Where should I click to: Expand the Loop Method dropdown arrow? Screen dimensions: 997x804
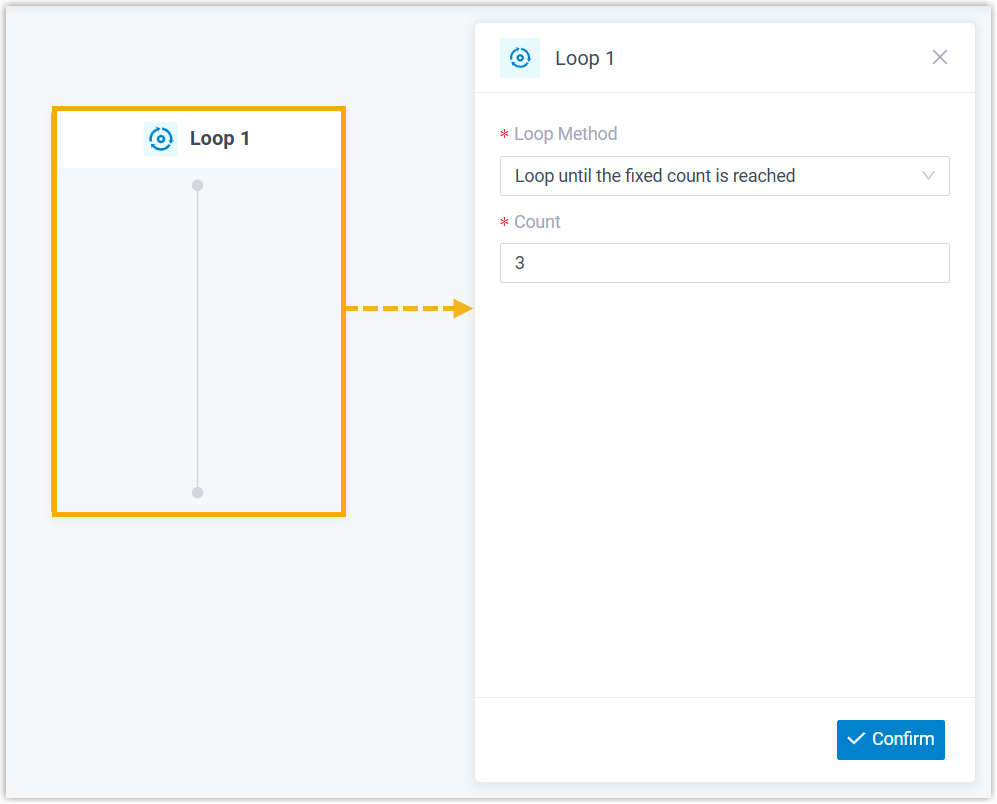pyautogui.click(x=928, y=176)
